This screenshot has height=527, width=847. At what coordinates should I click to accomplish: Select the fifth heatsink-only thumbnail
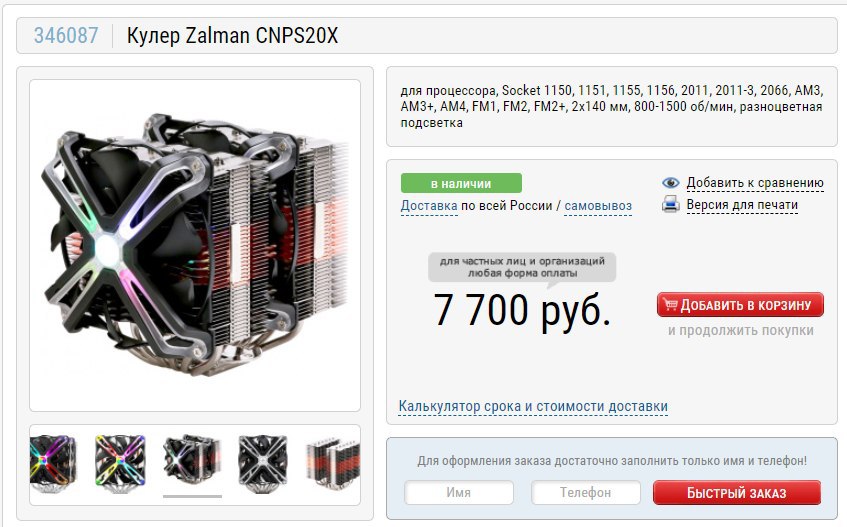pos(332,464)
